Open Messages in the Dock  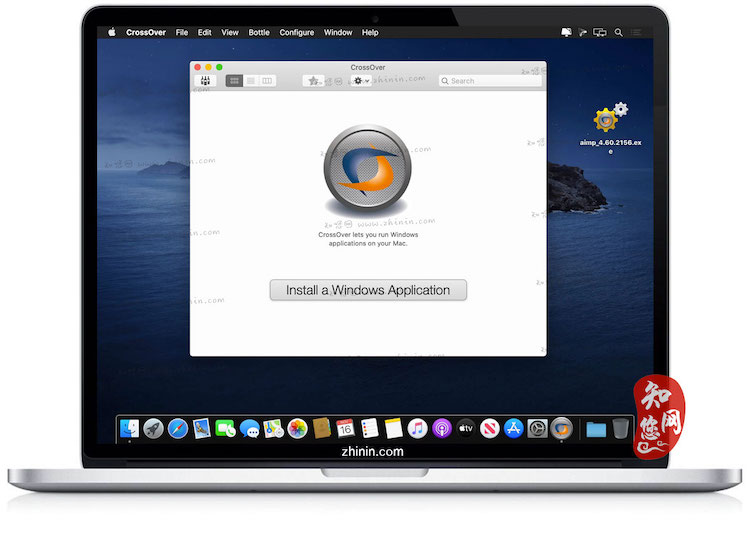pos(249,428)
